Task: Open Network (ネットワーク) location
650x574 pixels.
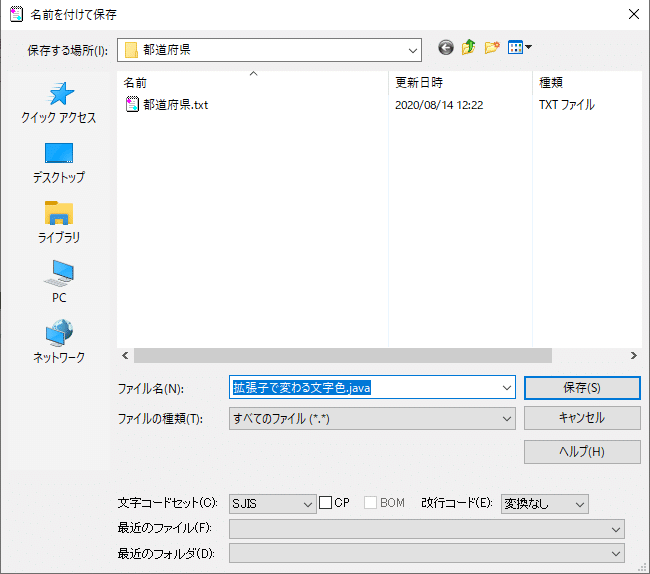Action: 58,341
